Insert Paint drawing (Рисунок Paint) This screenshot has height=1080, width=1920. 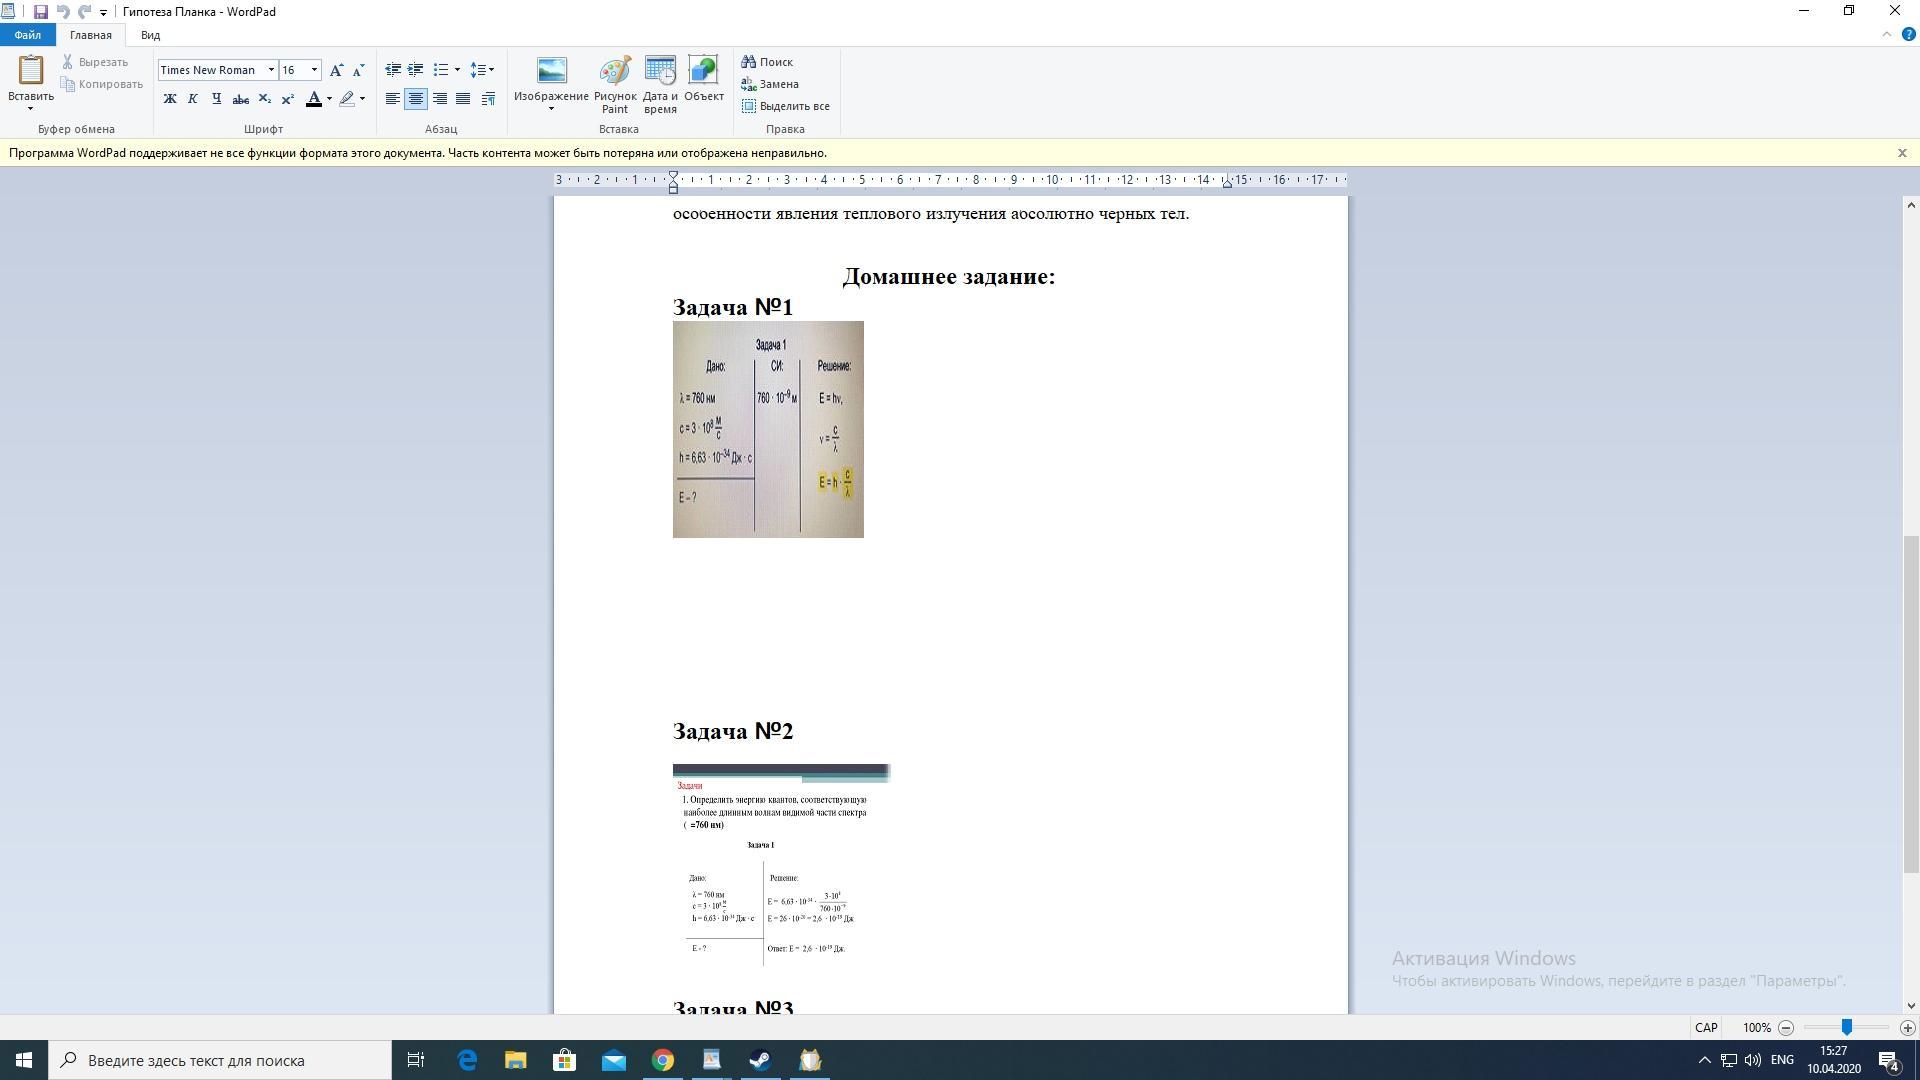pyautogui.click(x=615, y=84)
